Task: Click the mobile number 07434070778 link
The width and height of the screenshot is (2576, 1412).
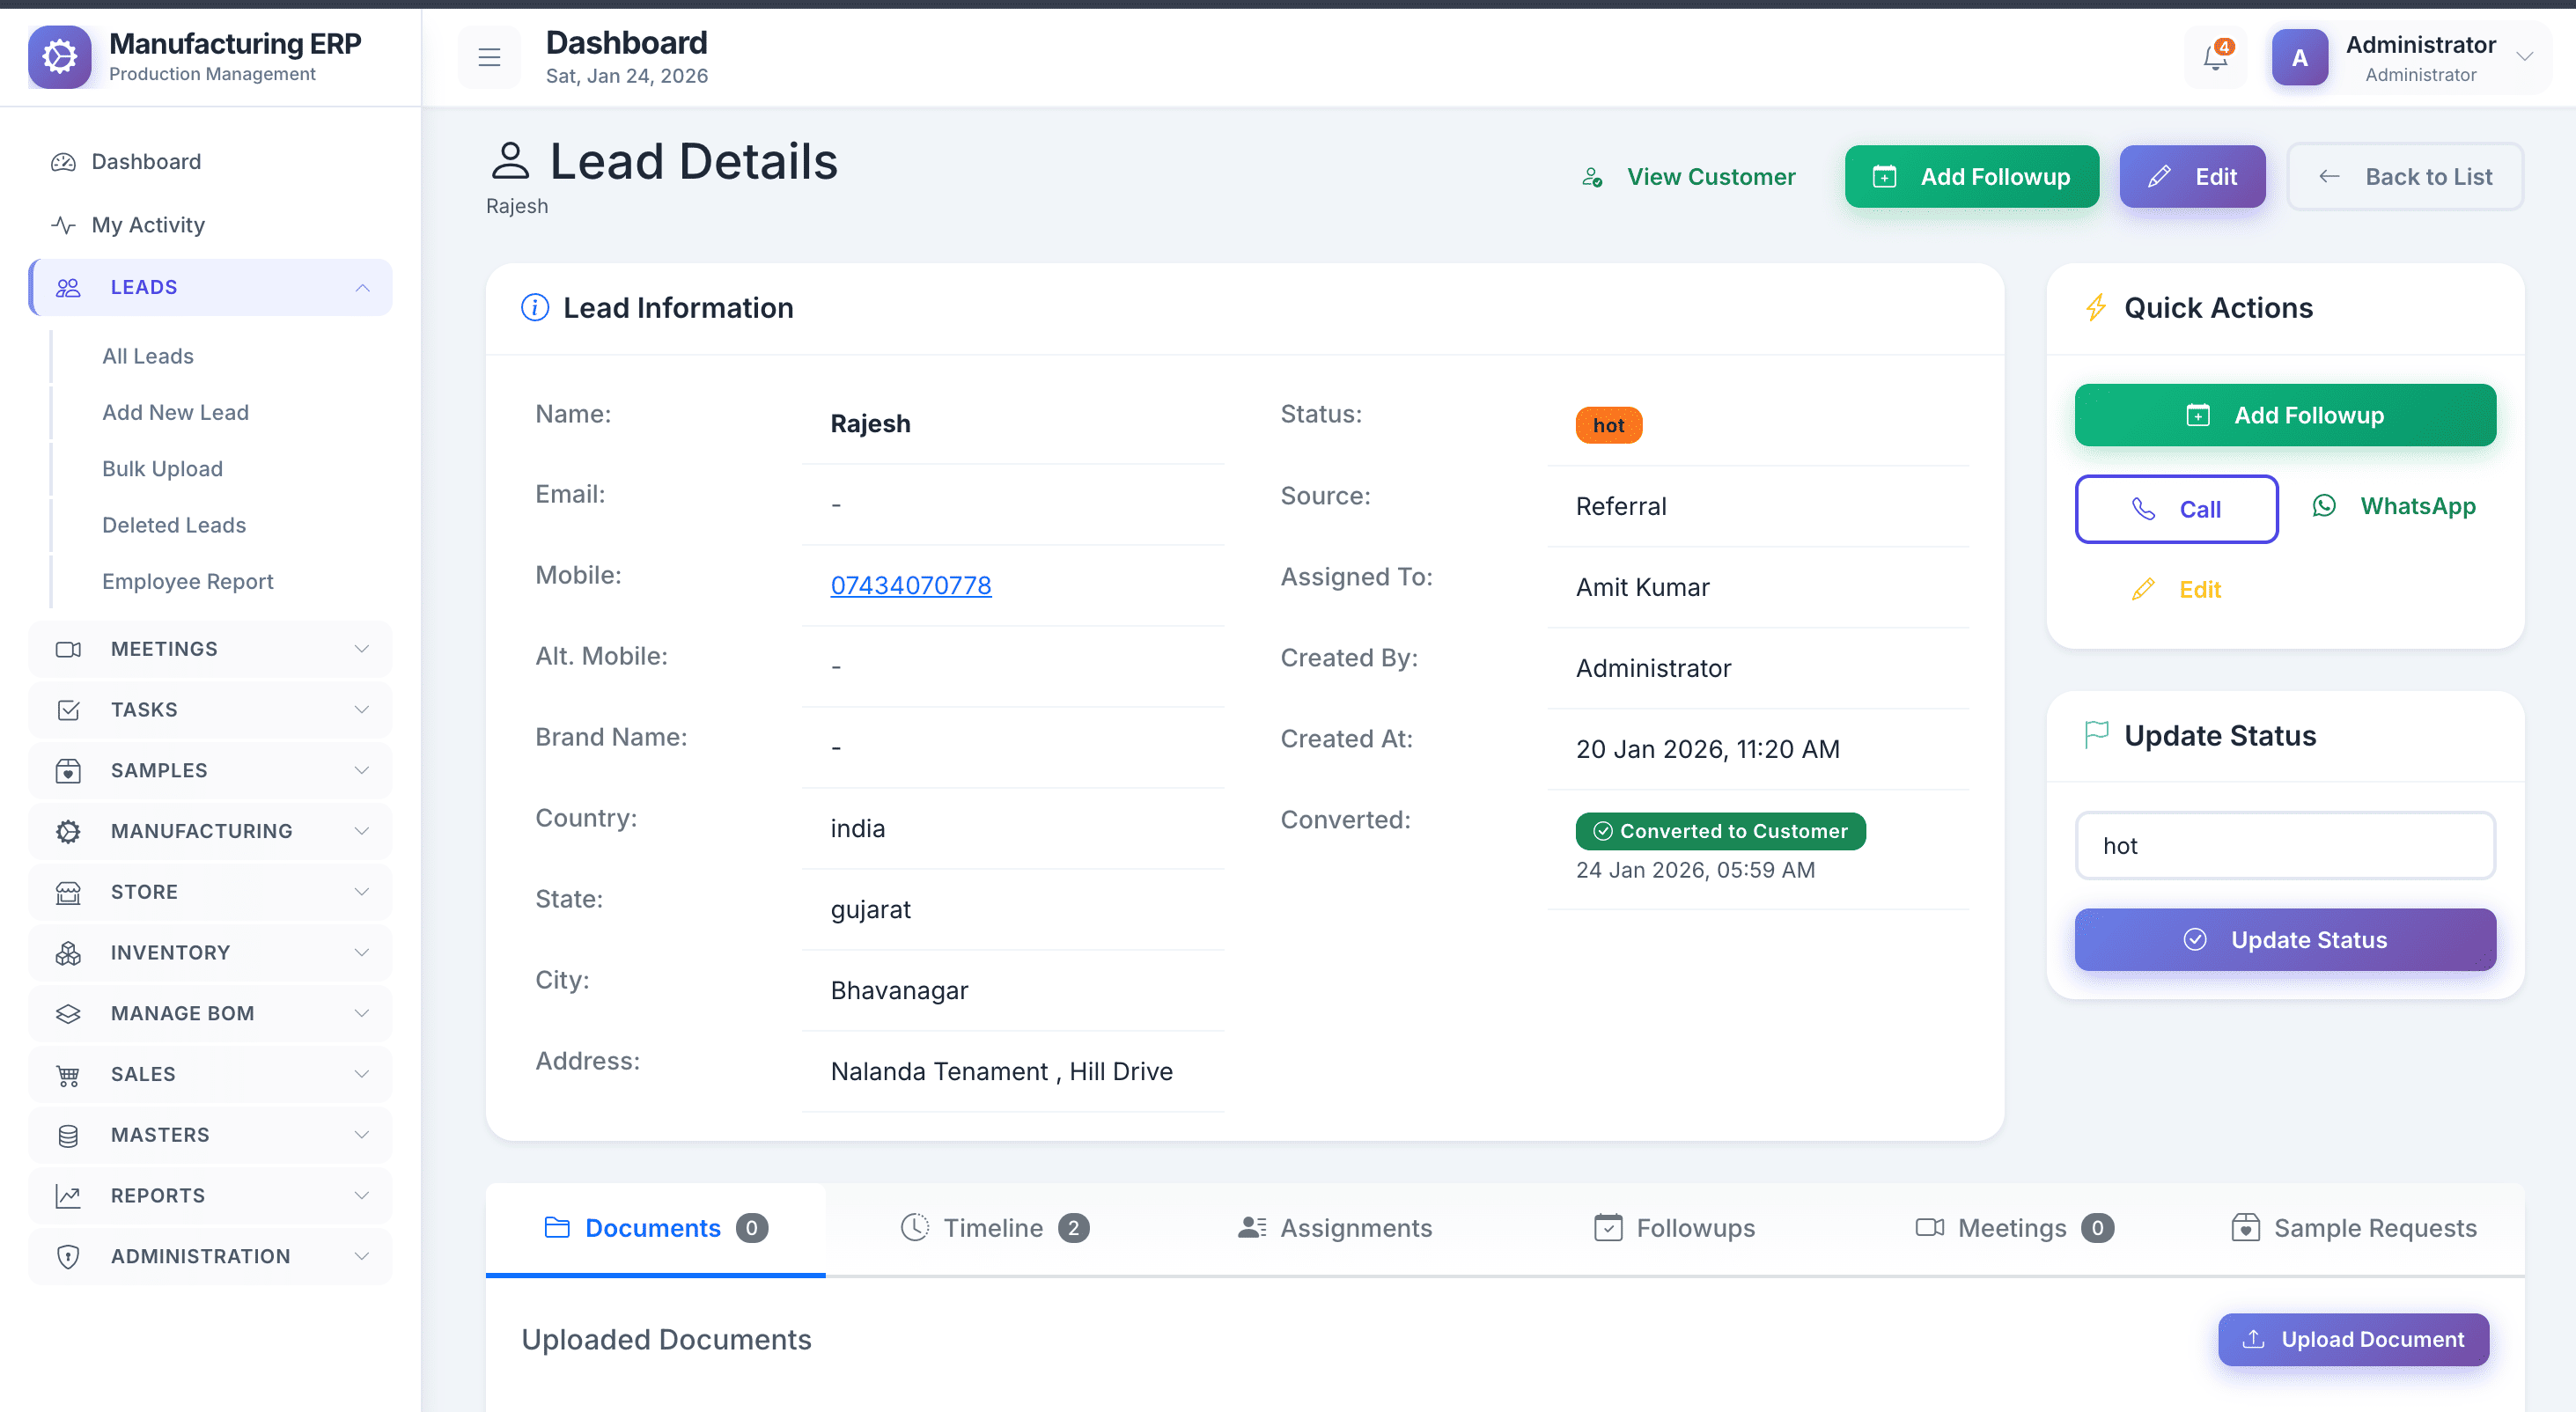Action: pos(910,585)
